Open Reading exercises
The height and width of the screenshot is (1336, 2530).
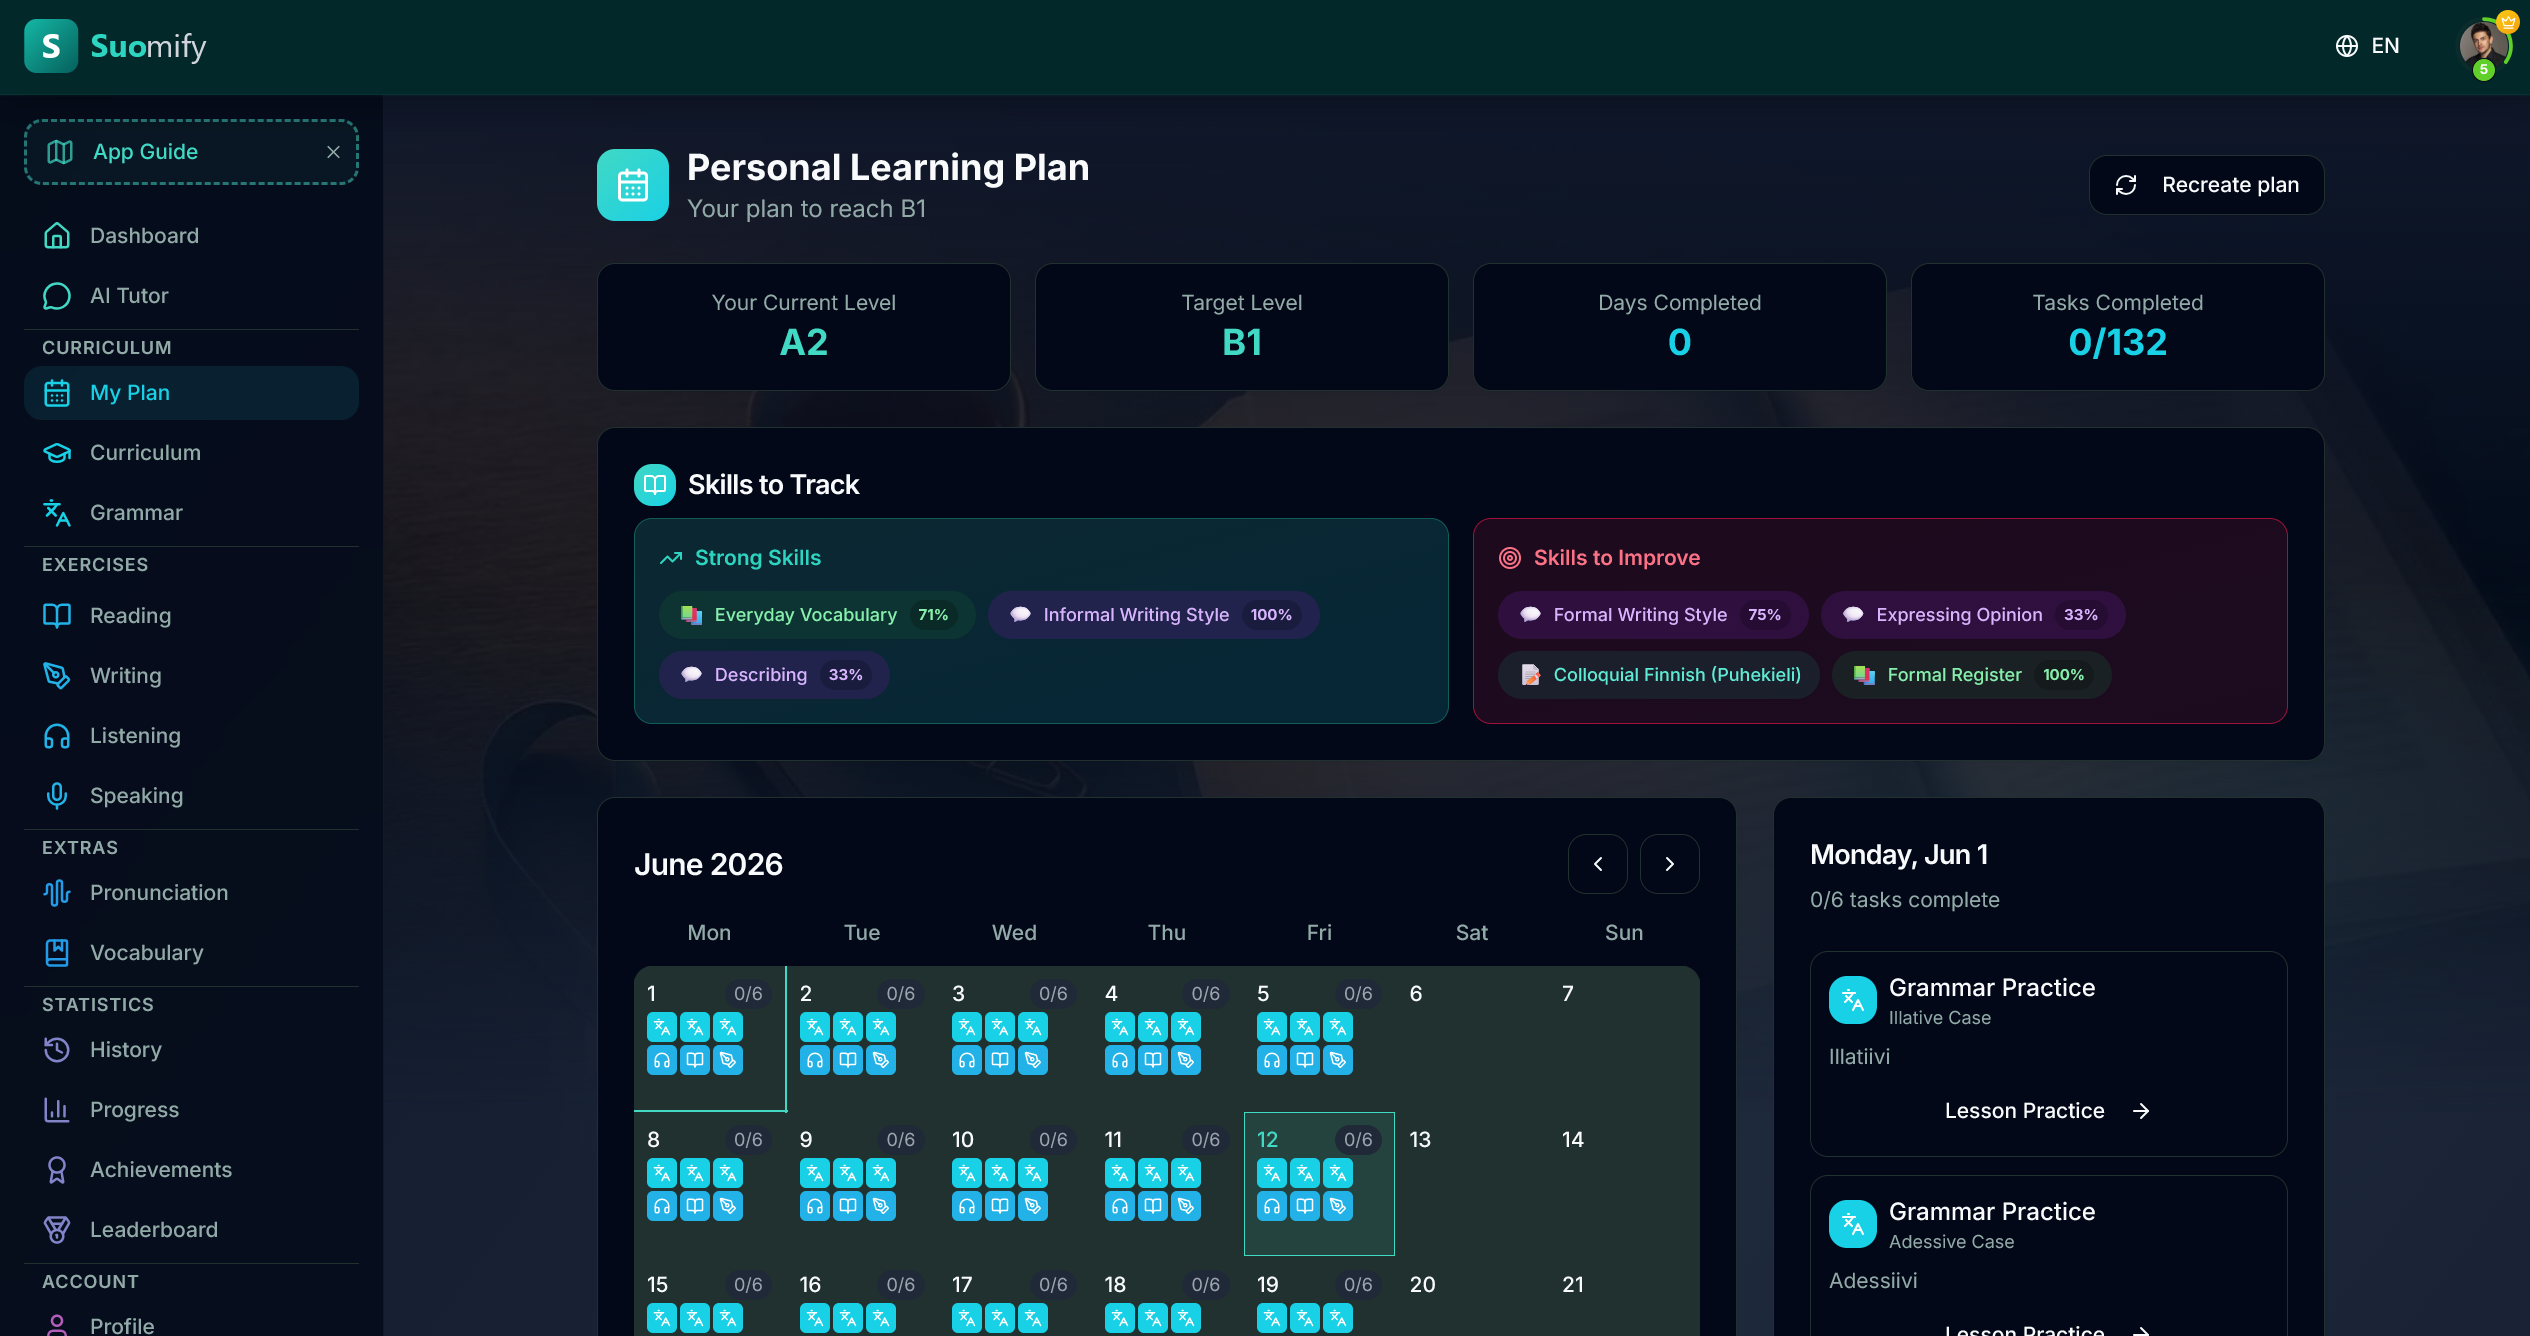[191, 616]
